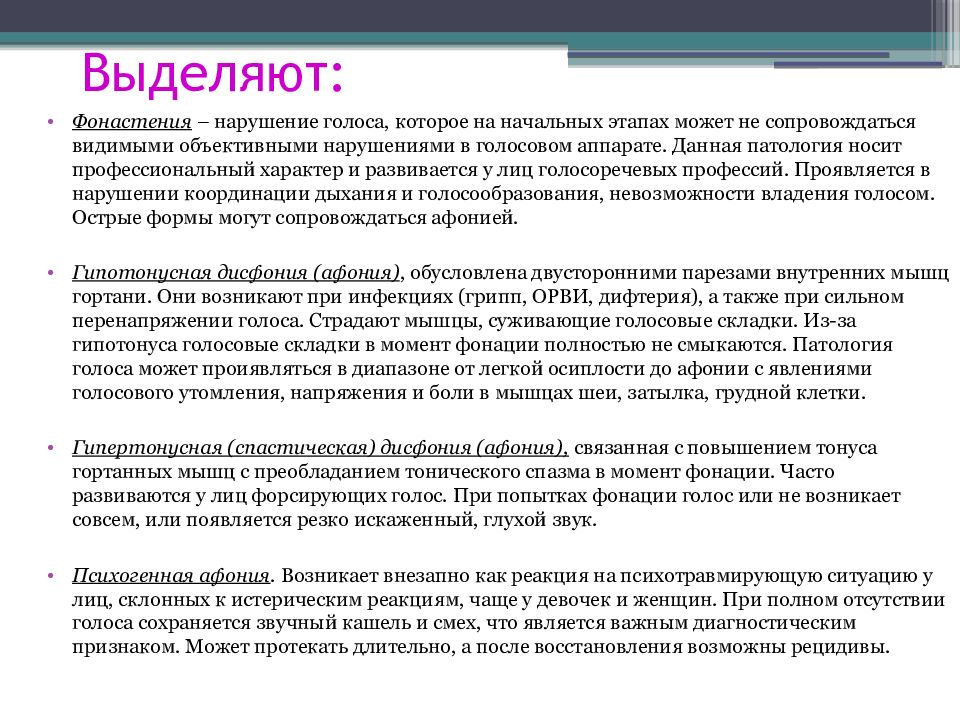Click the phrase "после восстановления возможны рецидивы"
Viewport: 960px width, 720px height.
681,647
